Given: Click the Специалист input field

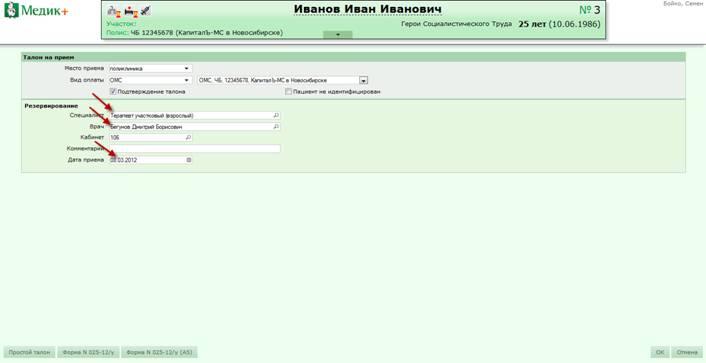Looking at the screenshot, I should (195, 116).
